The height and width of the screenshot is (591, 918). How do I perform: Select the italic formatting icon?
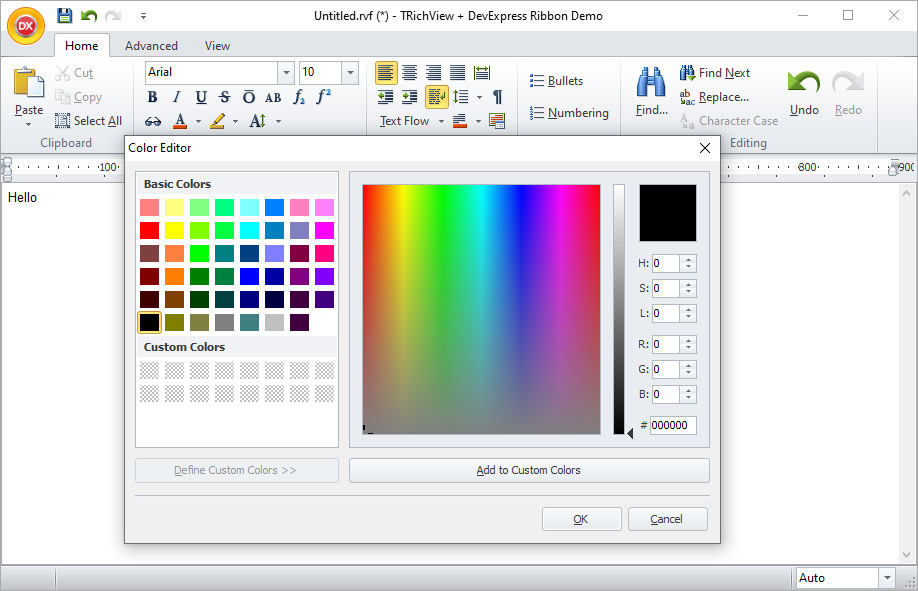[x=176, y=97]
